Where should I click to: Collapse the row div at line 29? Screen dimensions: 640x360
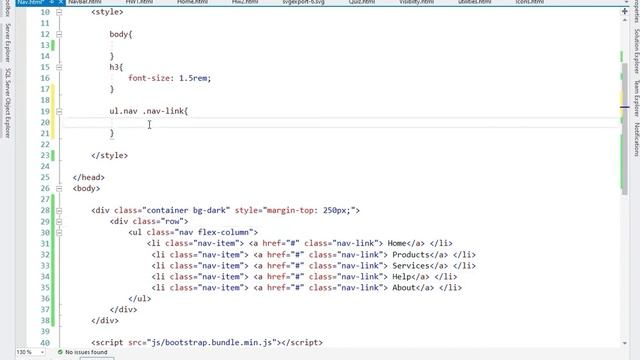tap(59, 222)
